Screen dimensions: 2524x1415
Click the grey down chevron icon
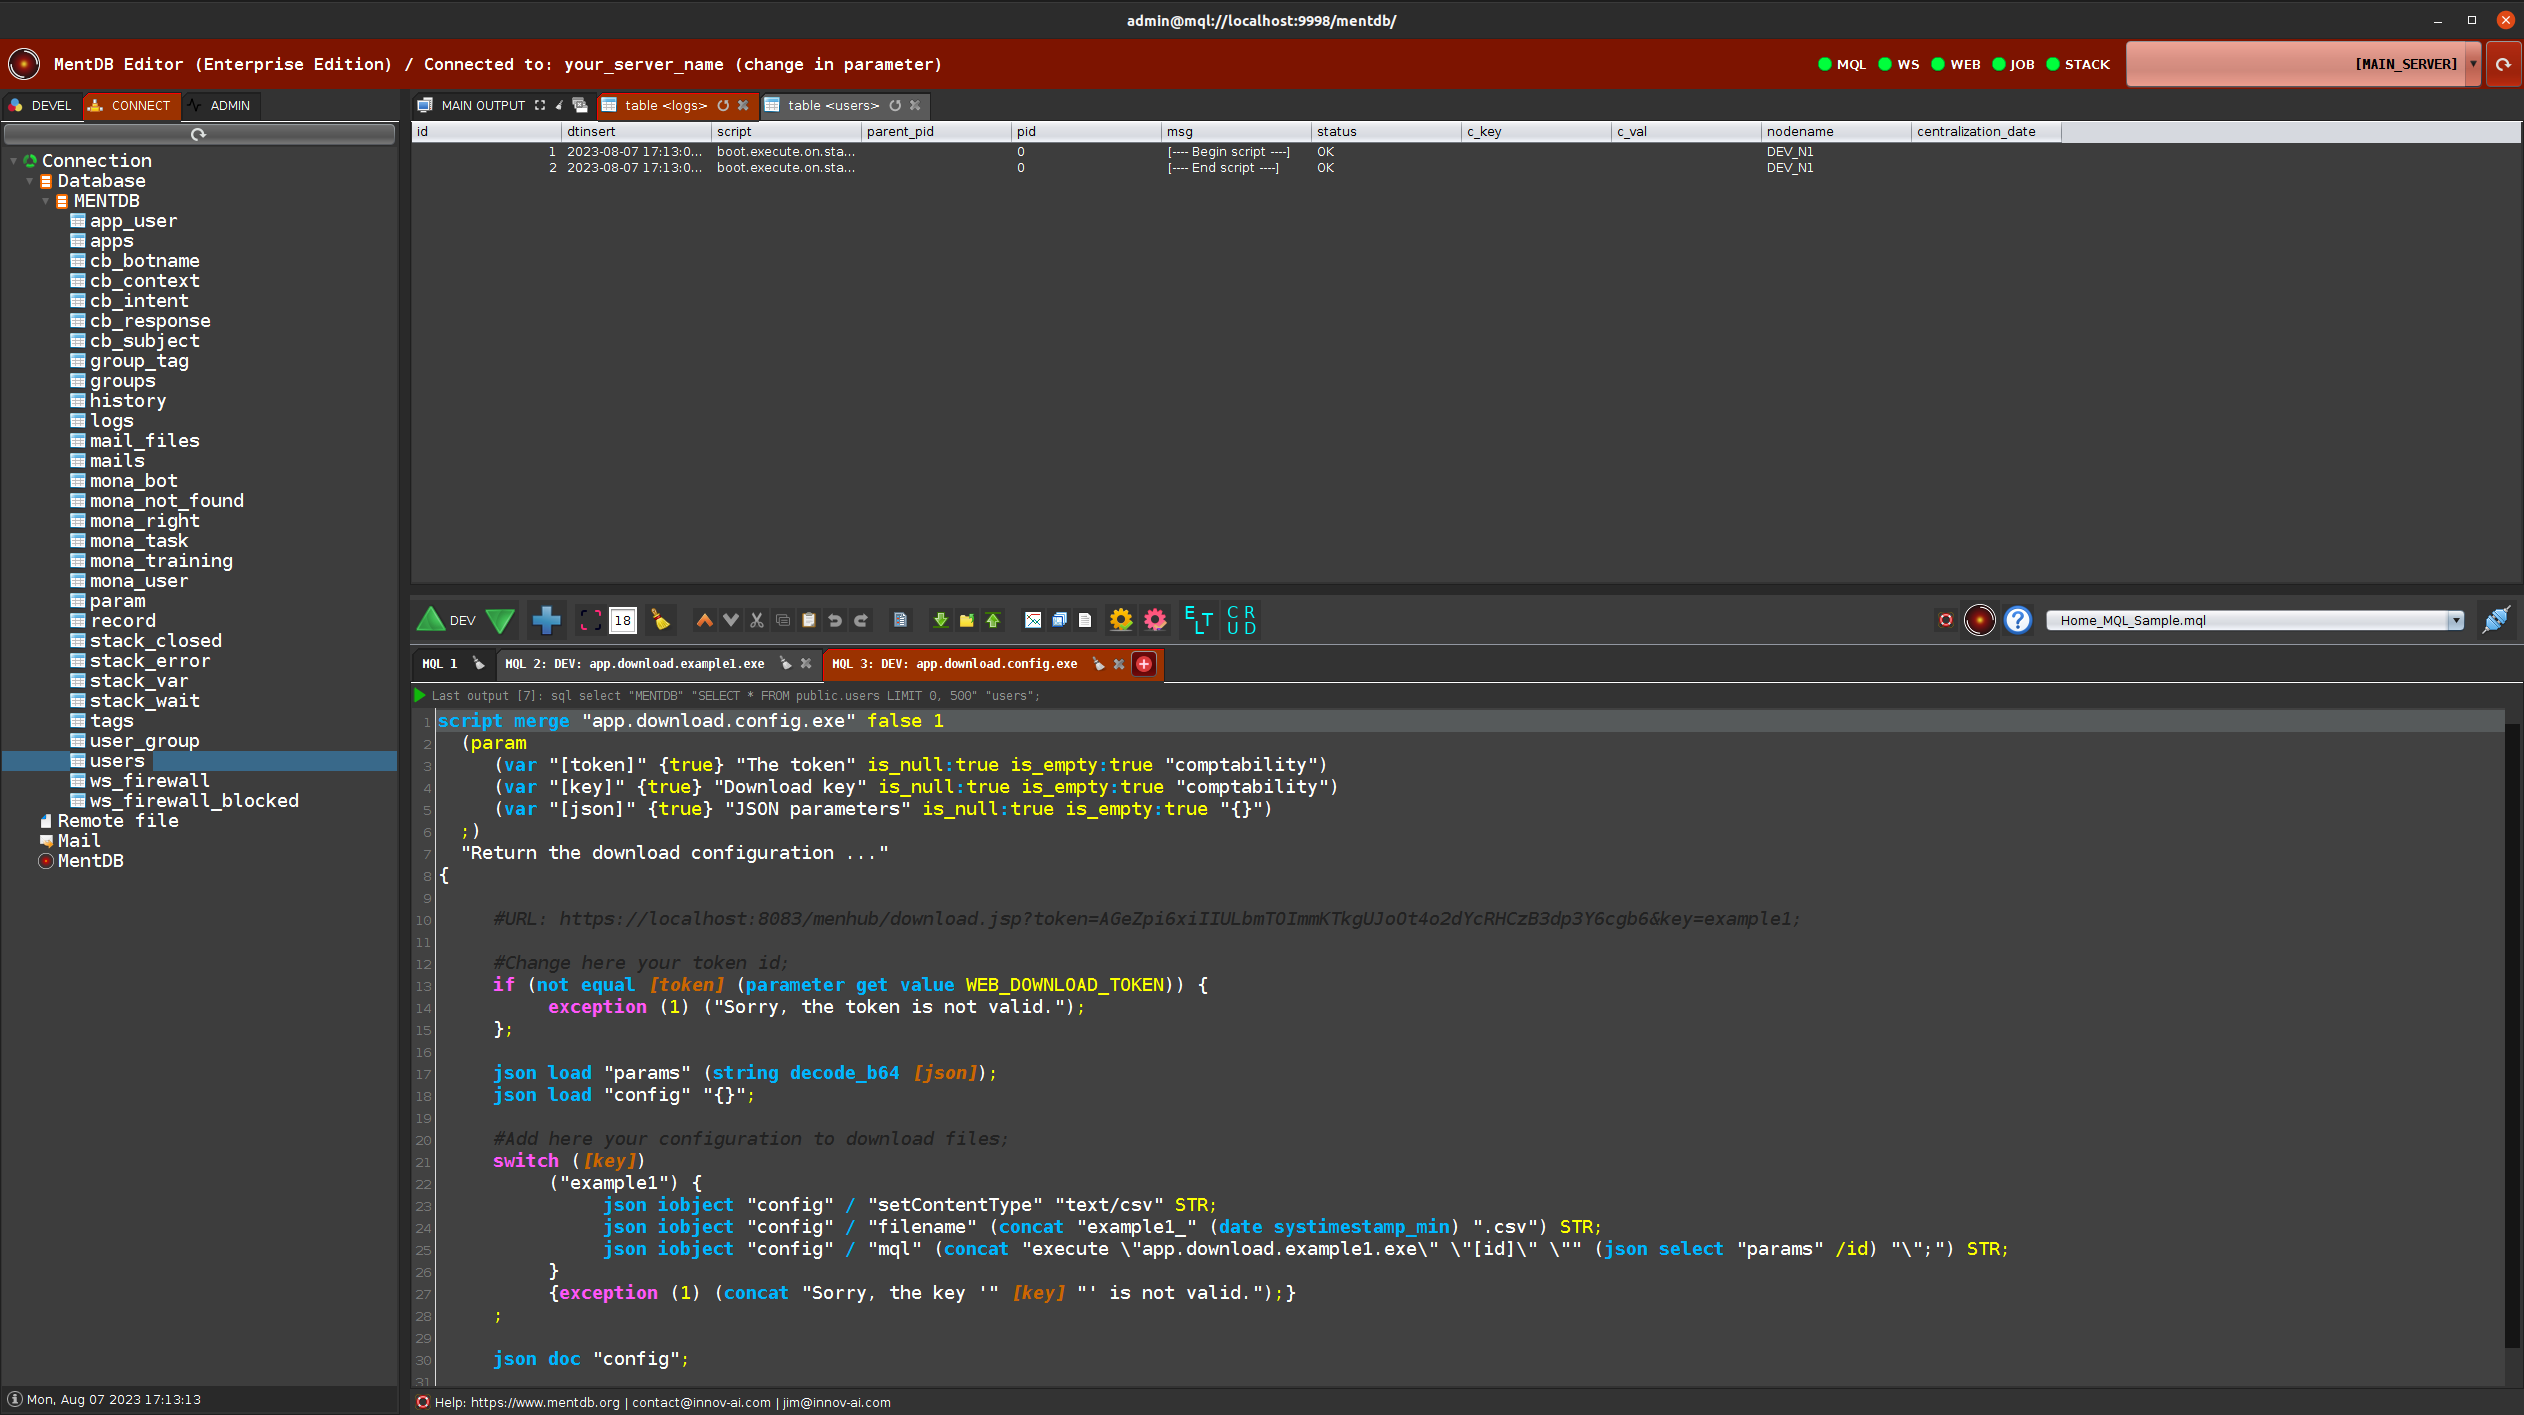731,620
